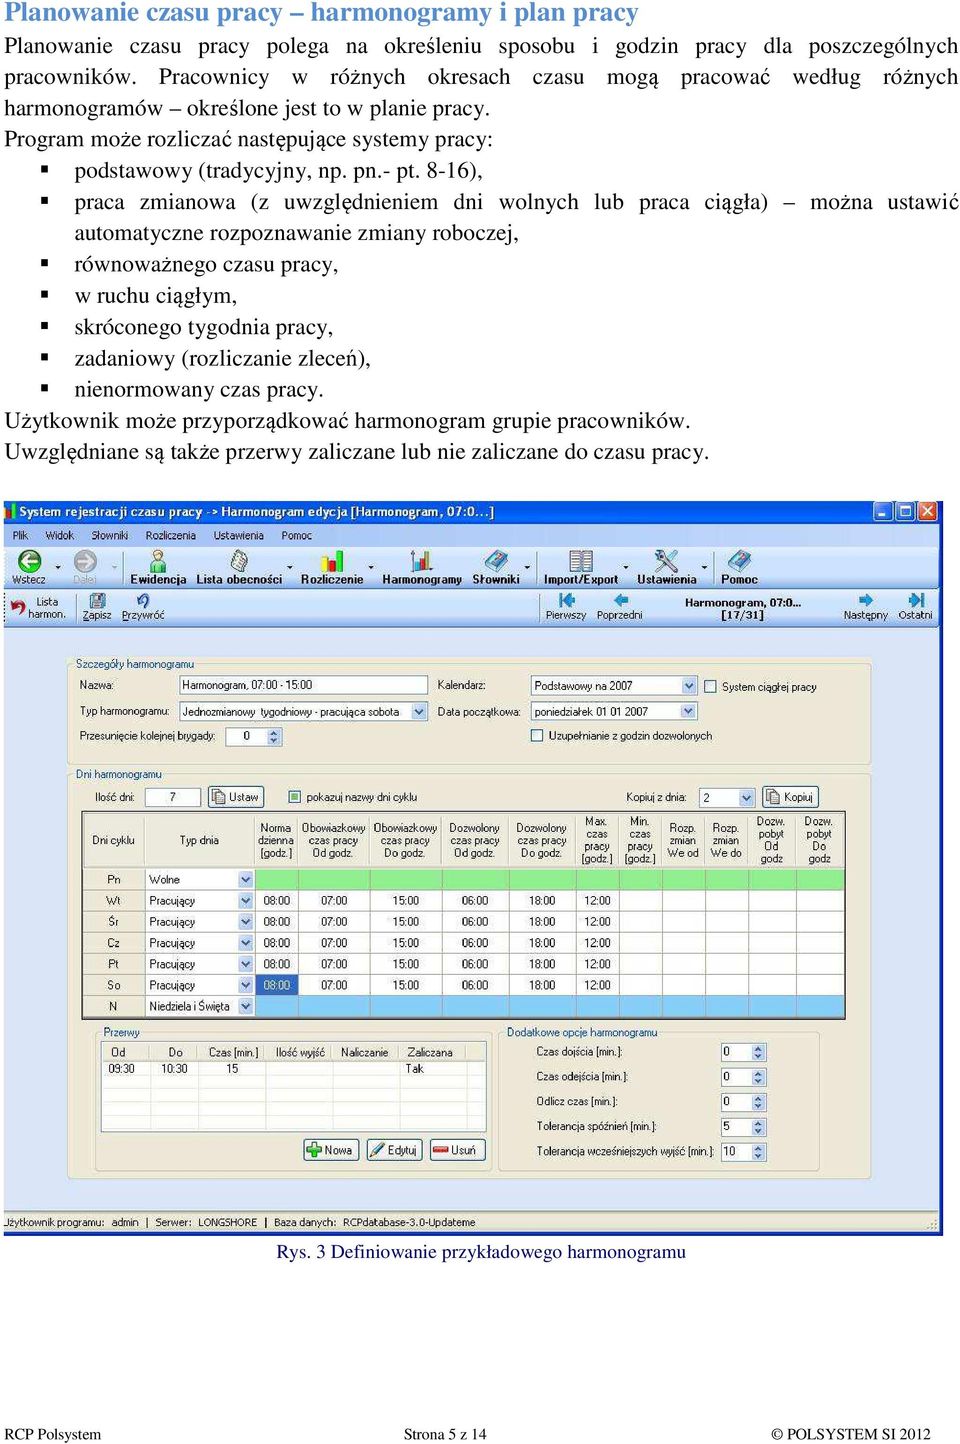Open dropdown arrow next to Wstecz
The height and width of the screenshot is (1444, 960).
tap(57, 567)
